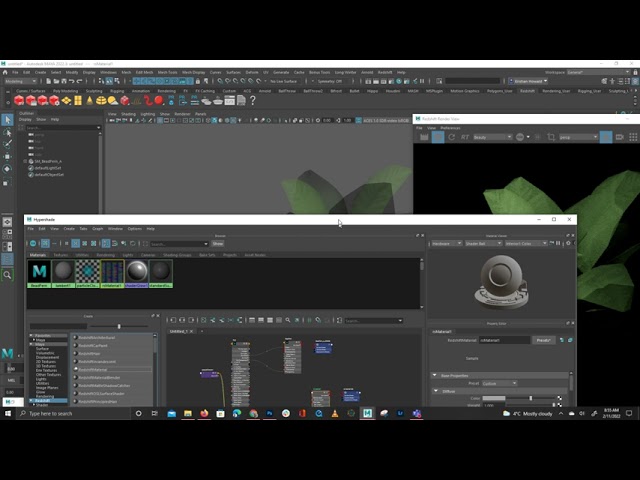This screenshot has width=640, height=480.
Task: Switch to Shading Groups tab in Hypershade
Action: (177, 255)
